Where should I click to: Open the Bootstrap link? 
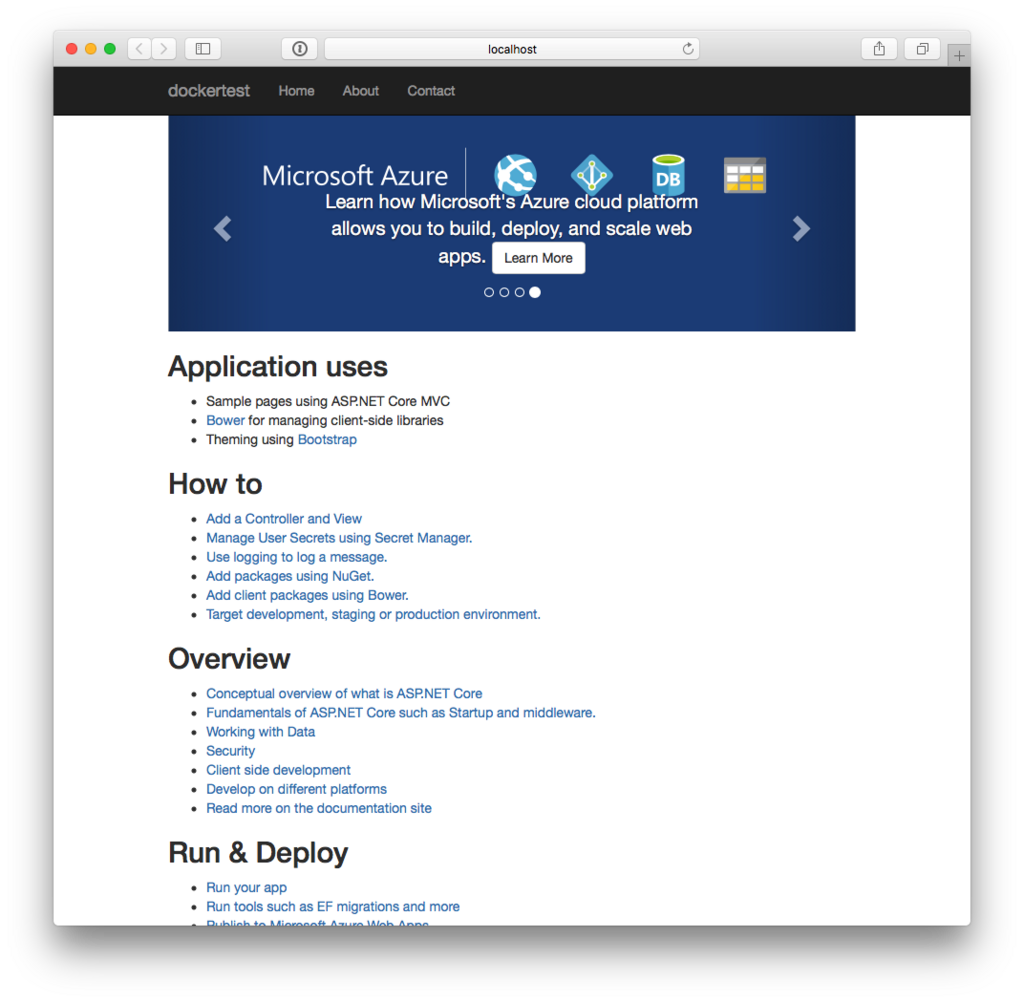pyautogui.click(x=327, y=440)
